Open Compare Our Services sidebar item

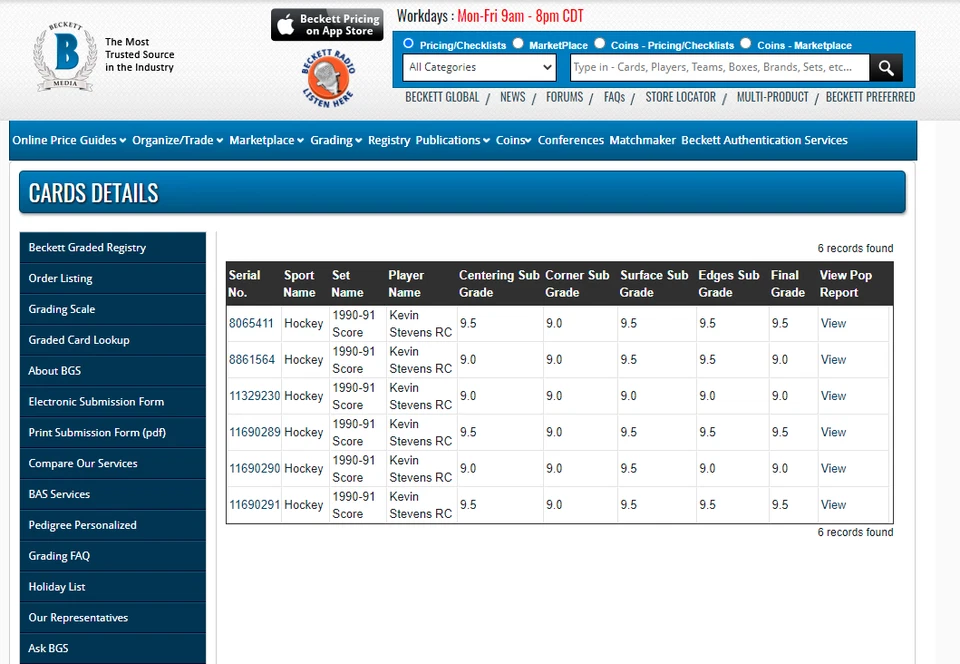[x=113, y=463]
